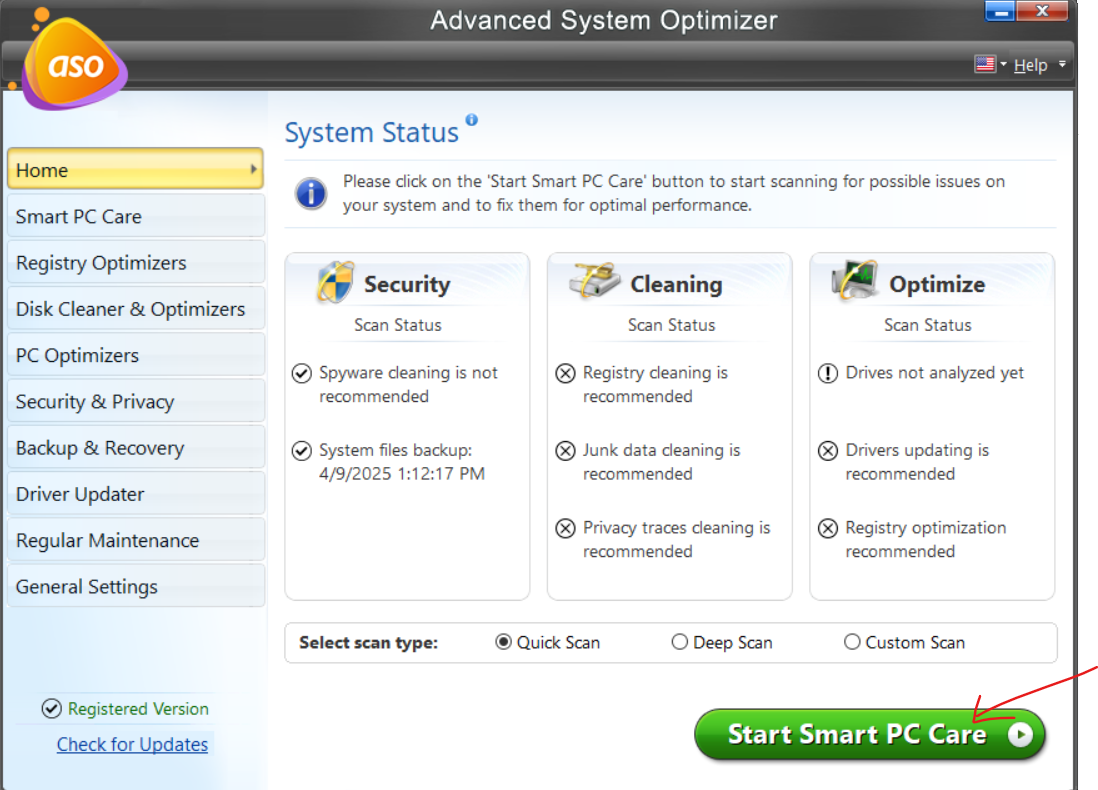This screenshot has height=790, width=1098.
Task: Select the Deep Scan option
Action: click(x=680, y=642)
